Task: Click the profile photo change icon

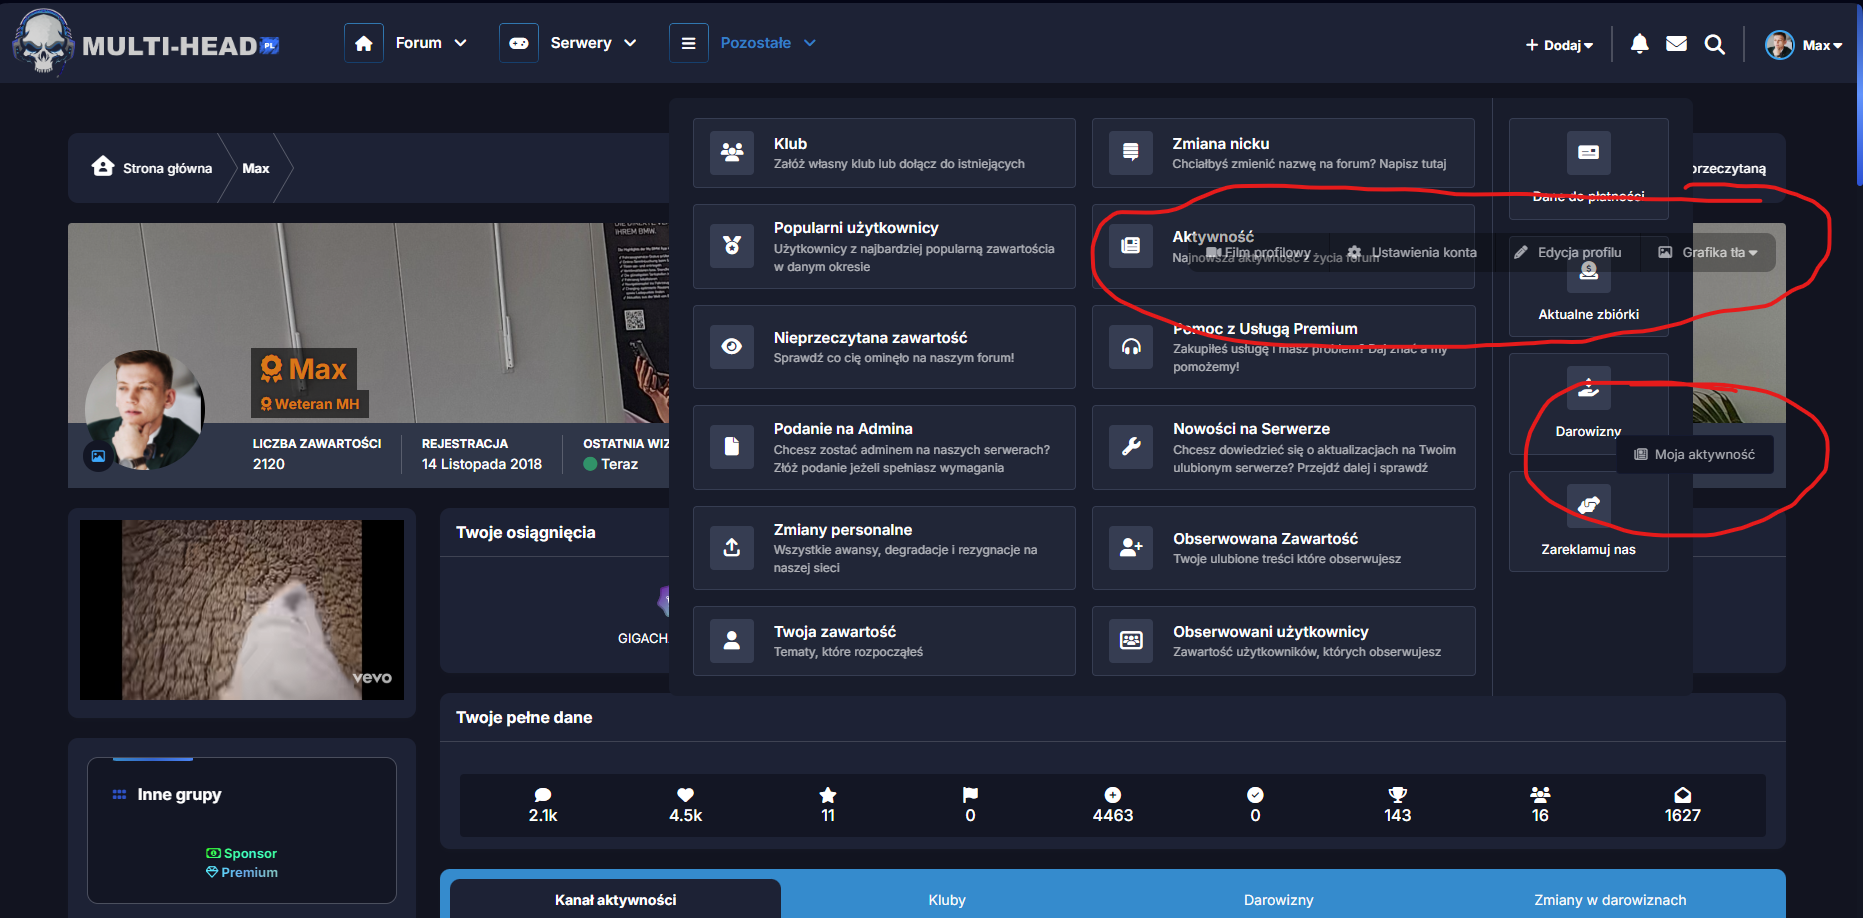Action: click(x=98, y=456)
